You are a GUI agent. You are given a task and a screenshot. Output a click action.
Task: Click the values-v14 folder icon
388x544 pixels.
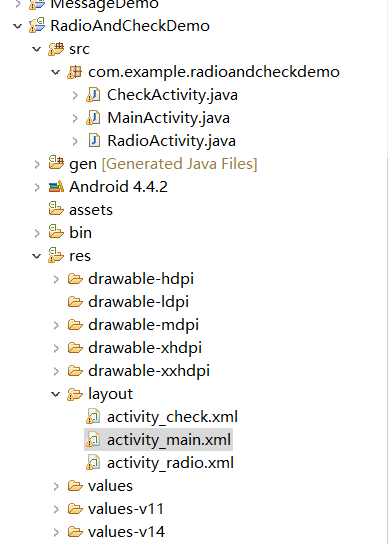(75, 532)
